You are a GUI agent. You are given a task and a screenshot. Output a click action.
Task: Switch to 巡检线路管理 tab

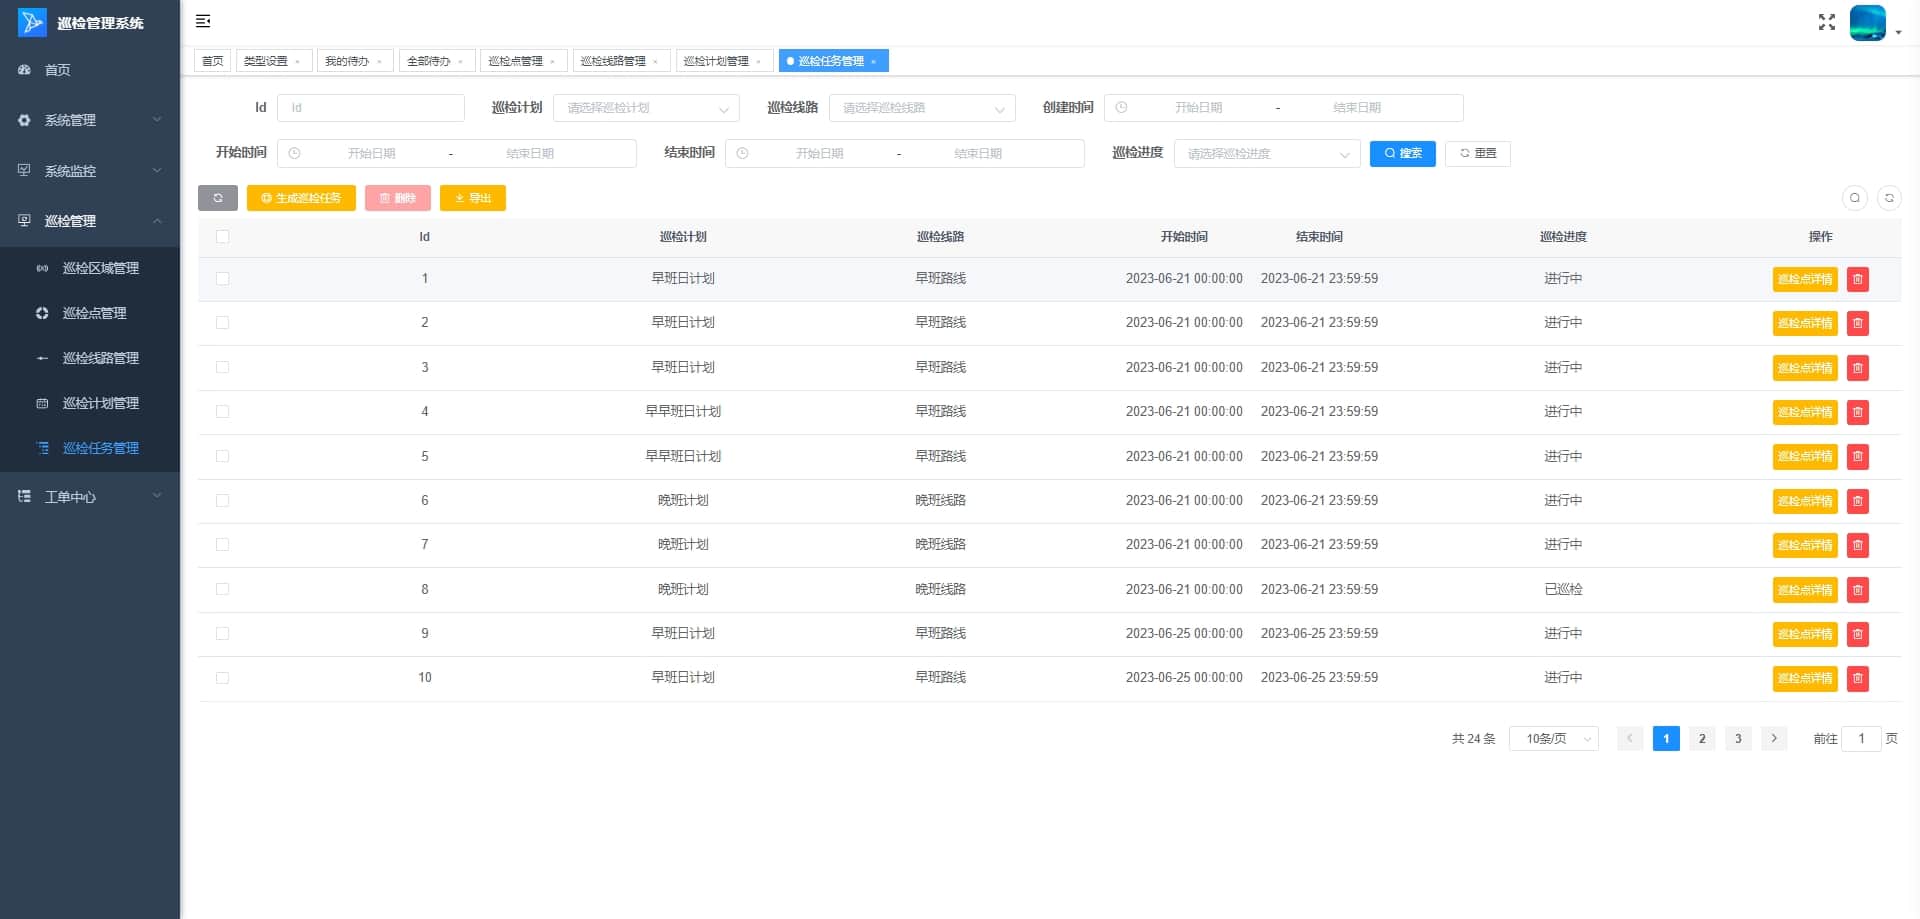point(613,61)
